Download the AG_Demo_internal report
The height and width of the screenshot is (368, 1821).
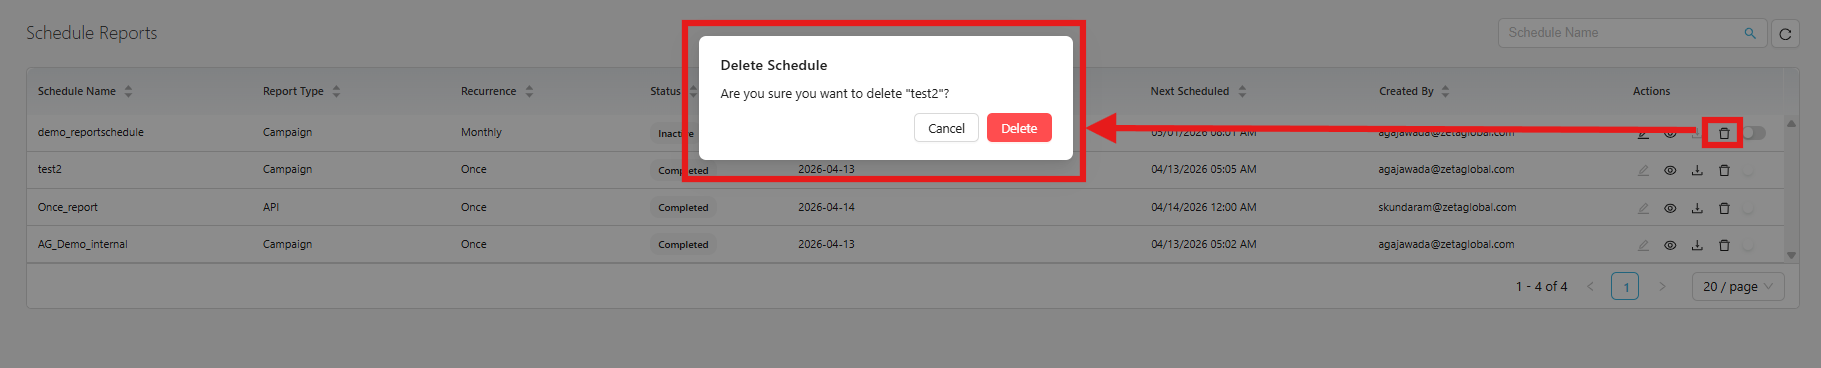pos(1697,245)
